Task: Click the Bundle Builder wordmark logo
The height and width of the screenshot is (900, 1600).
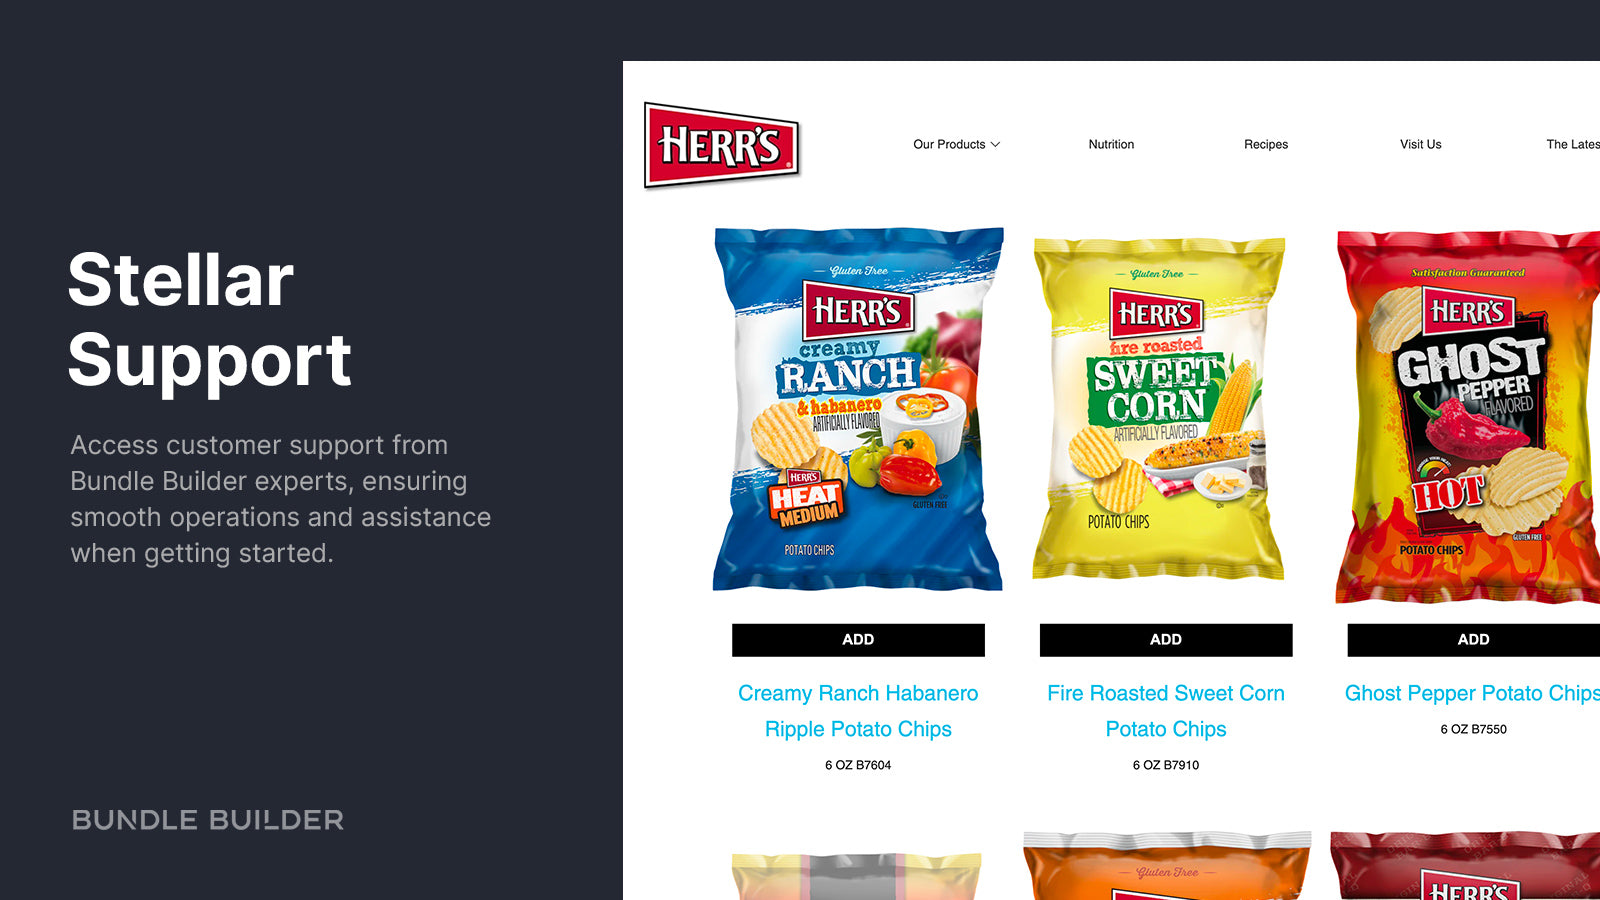Action: pyautogui.click(x=208, y=820)
